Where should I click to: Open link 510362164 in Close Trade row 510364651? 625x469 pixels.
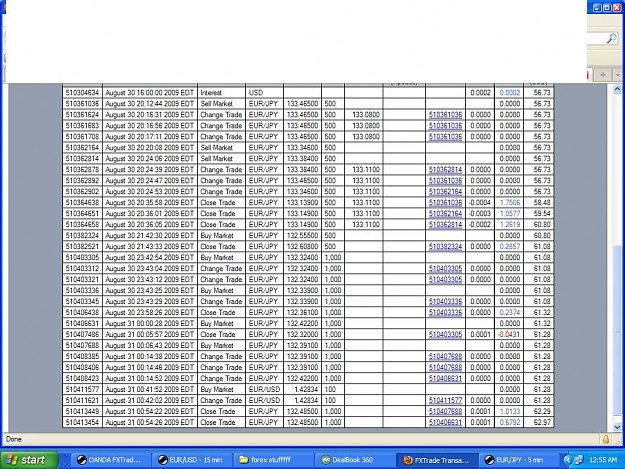point(445,214)
